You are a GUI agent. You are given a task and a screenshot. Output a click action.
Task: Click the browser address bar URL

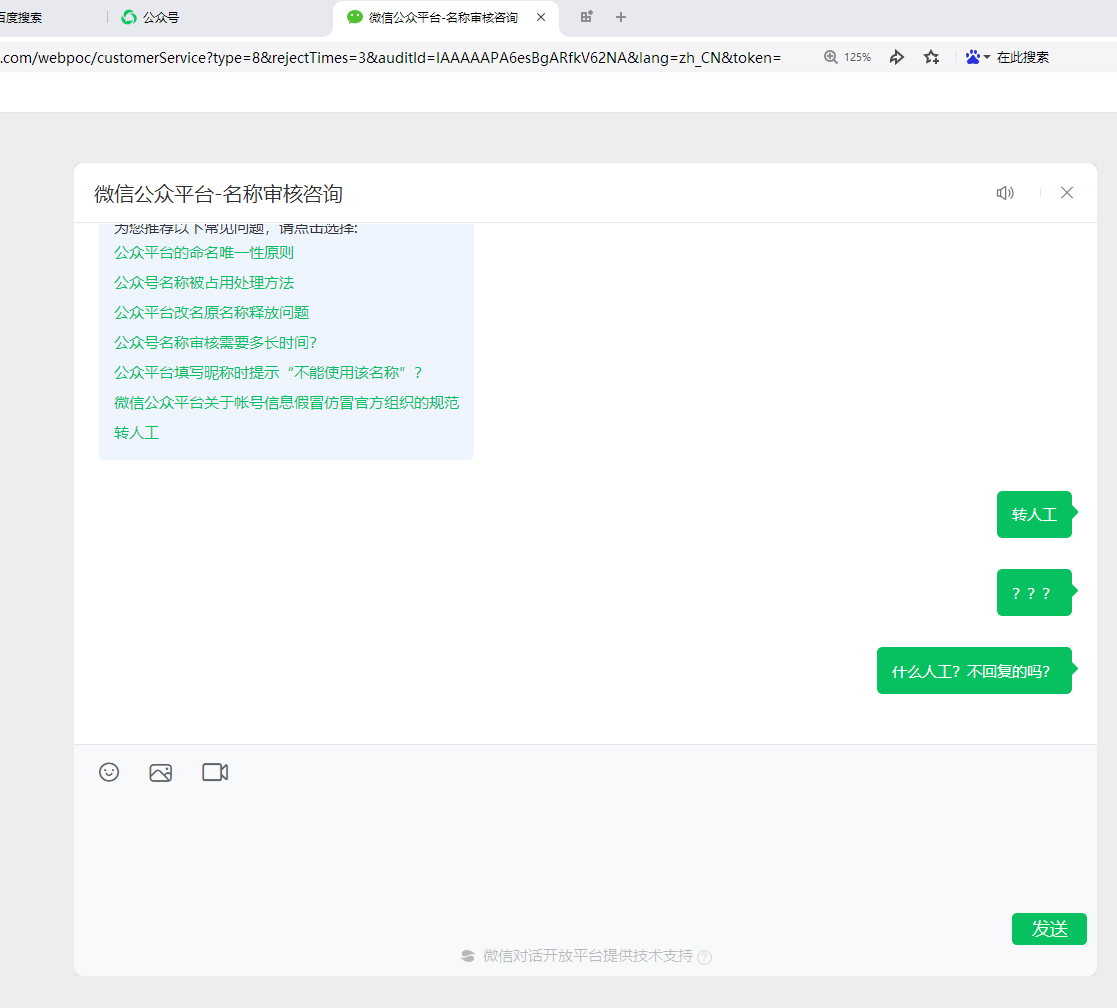[x=390, y=58]
